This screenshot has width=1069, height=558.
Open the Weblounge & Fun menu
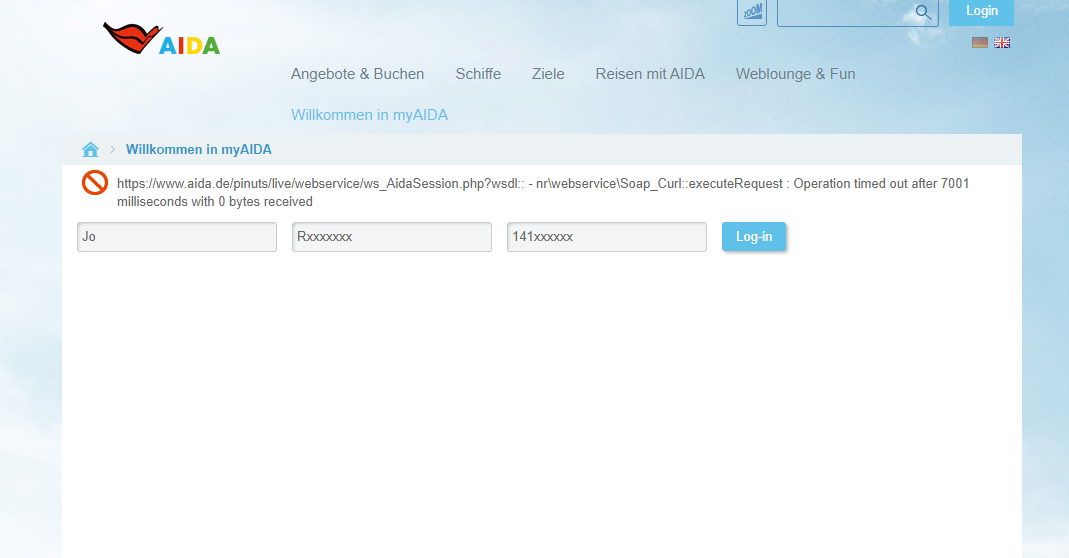(x=795, y=74)
